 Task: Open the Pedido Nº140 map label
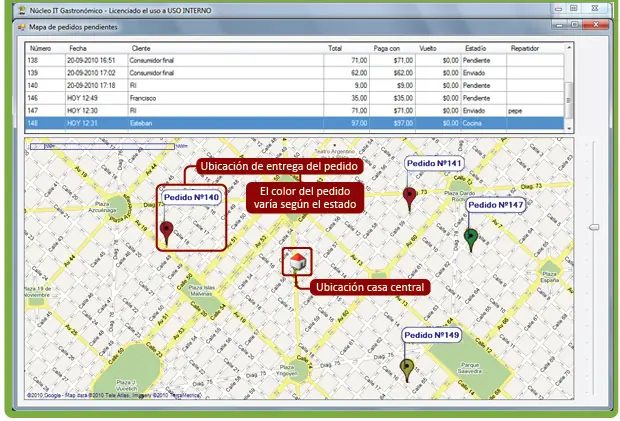coord(191,197)
